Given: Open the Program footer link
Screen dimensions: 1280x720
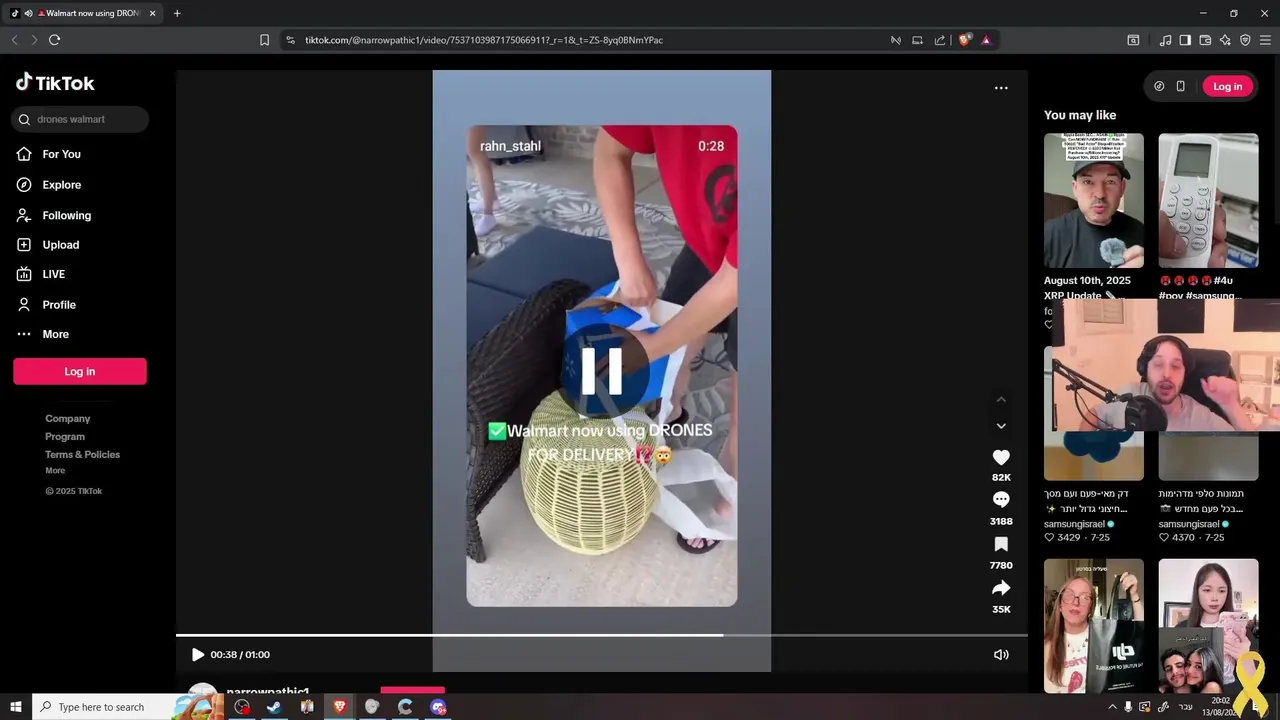Looking at the screenshot, I should coord(65,437).
